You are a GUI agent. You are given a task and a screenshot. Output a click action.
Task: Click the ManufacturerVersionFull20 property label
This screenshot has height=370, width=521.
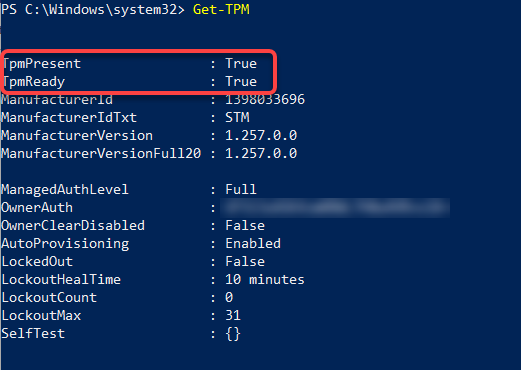[101, 153]
